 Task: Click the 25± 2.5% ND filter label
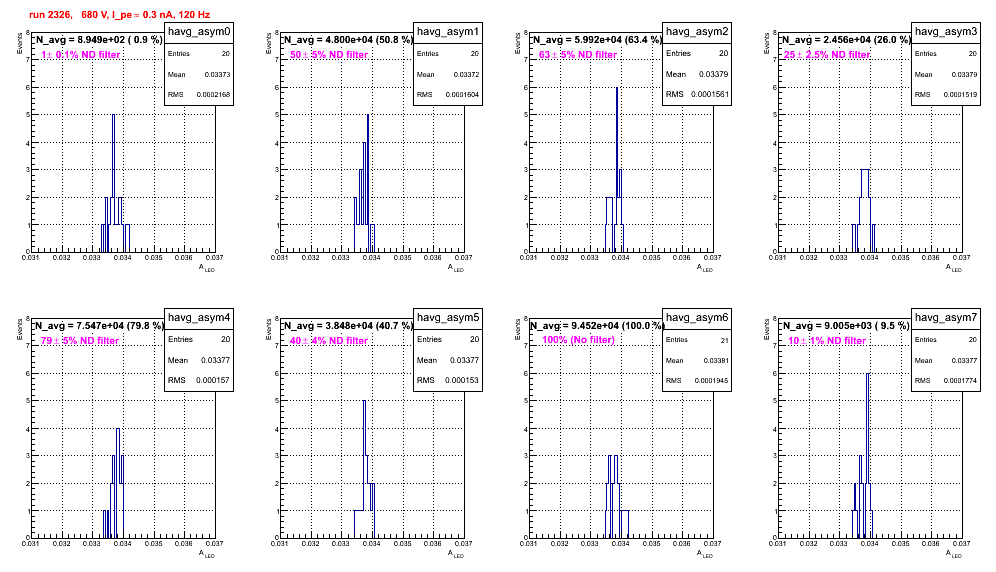(x=827, y=55)
